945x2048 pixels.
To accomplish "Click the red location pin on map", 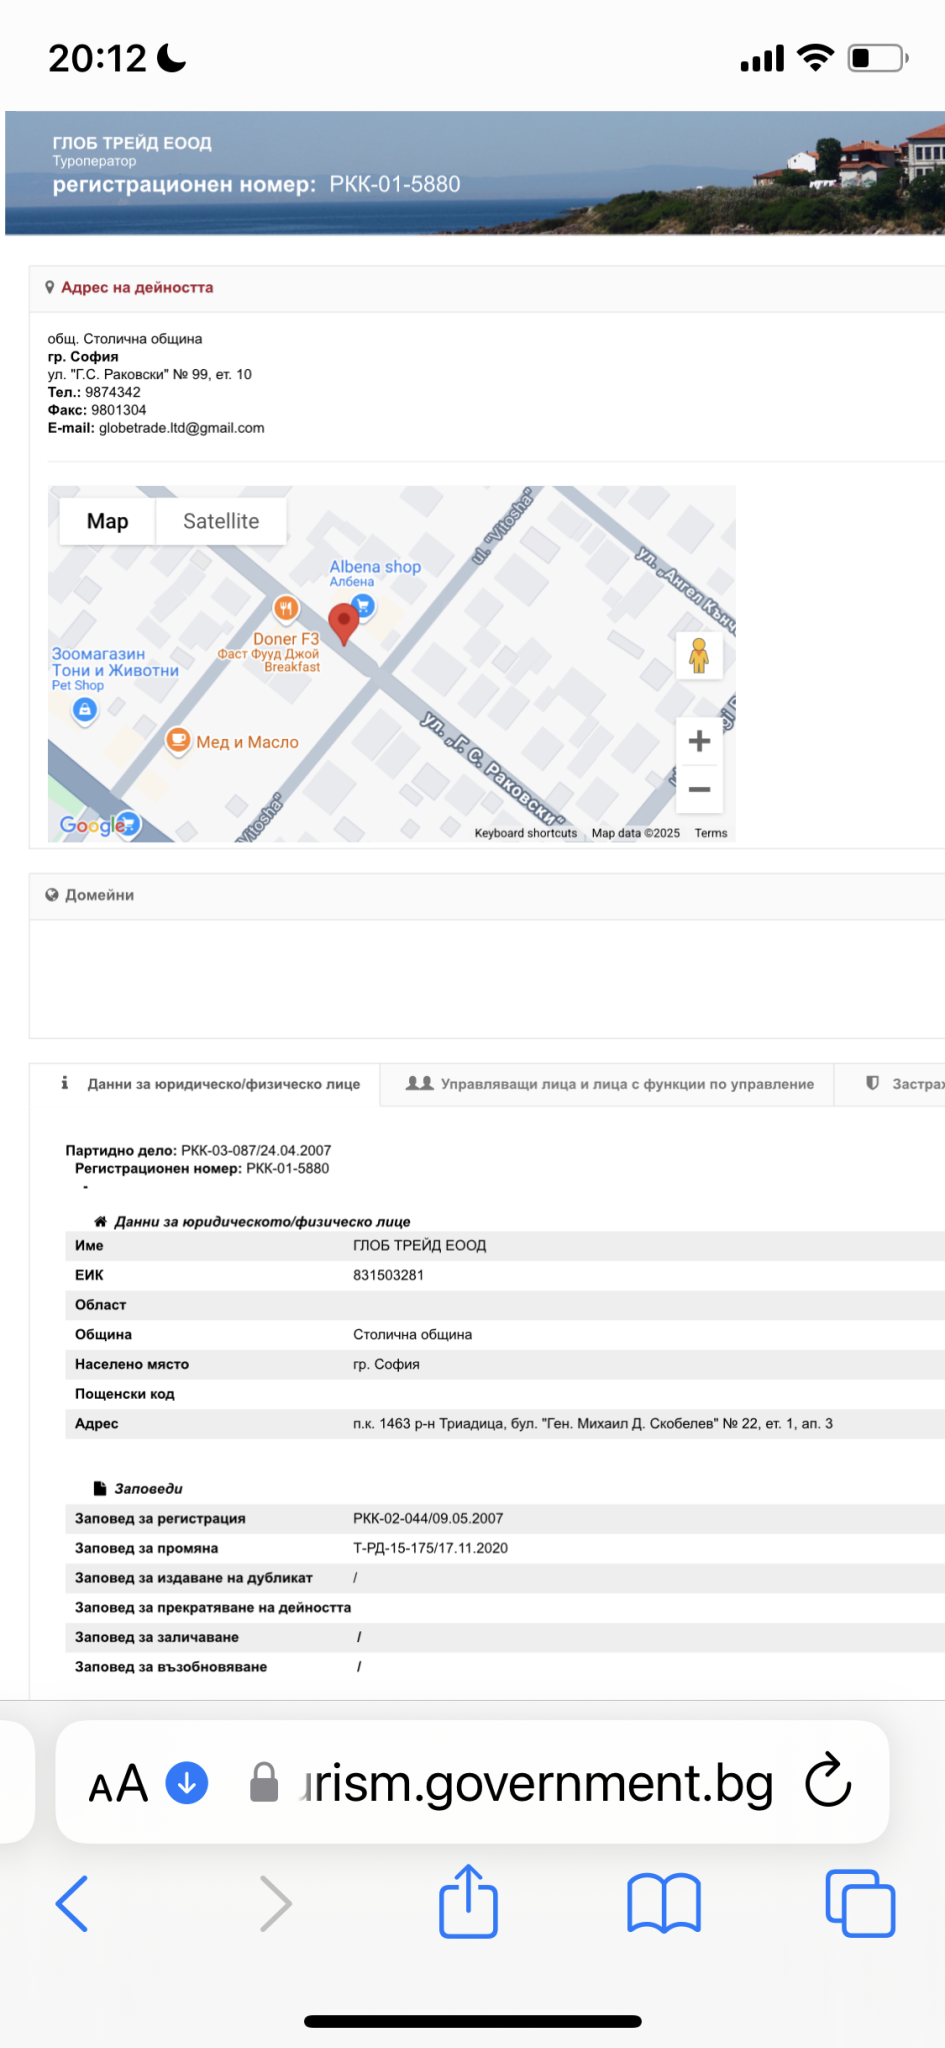I will click(x=344, y=622).
